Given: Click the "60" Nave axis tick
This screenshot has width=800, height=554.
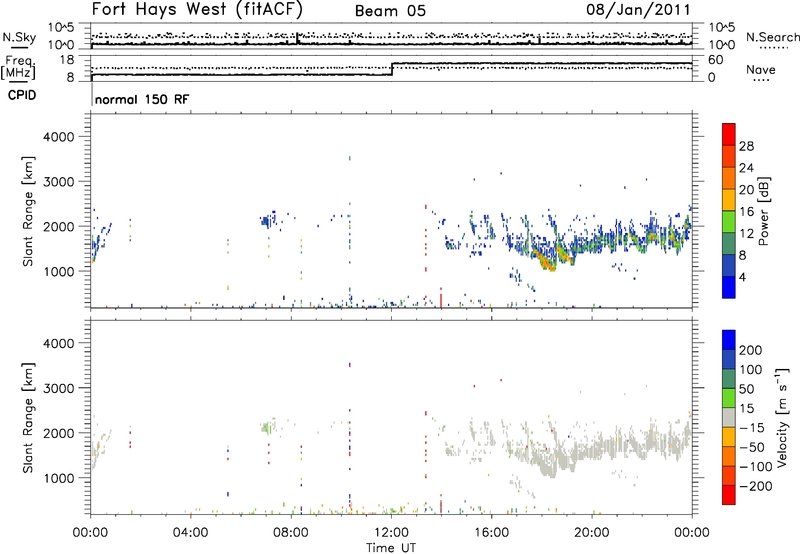Looking at the screenshot, I should pyautogui.click(x=715, y=60).
